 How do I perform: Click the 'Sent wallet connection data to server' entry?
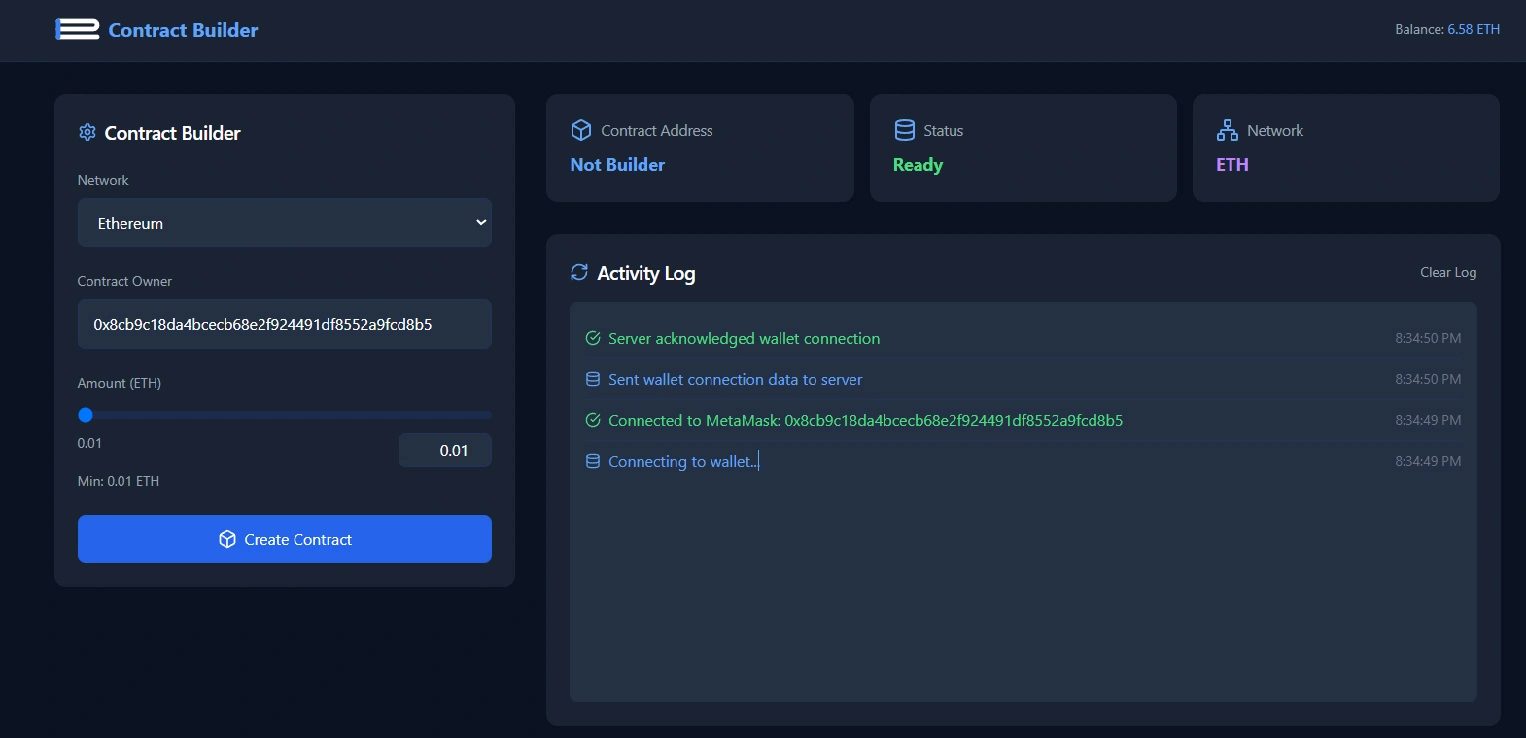(x=735, y=379)
